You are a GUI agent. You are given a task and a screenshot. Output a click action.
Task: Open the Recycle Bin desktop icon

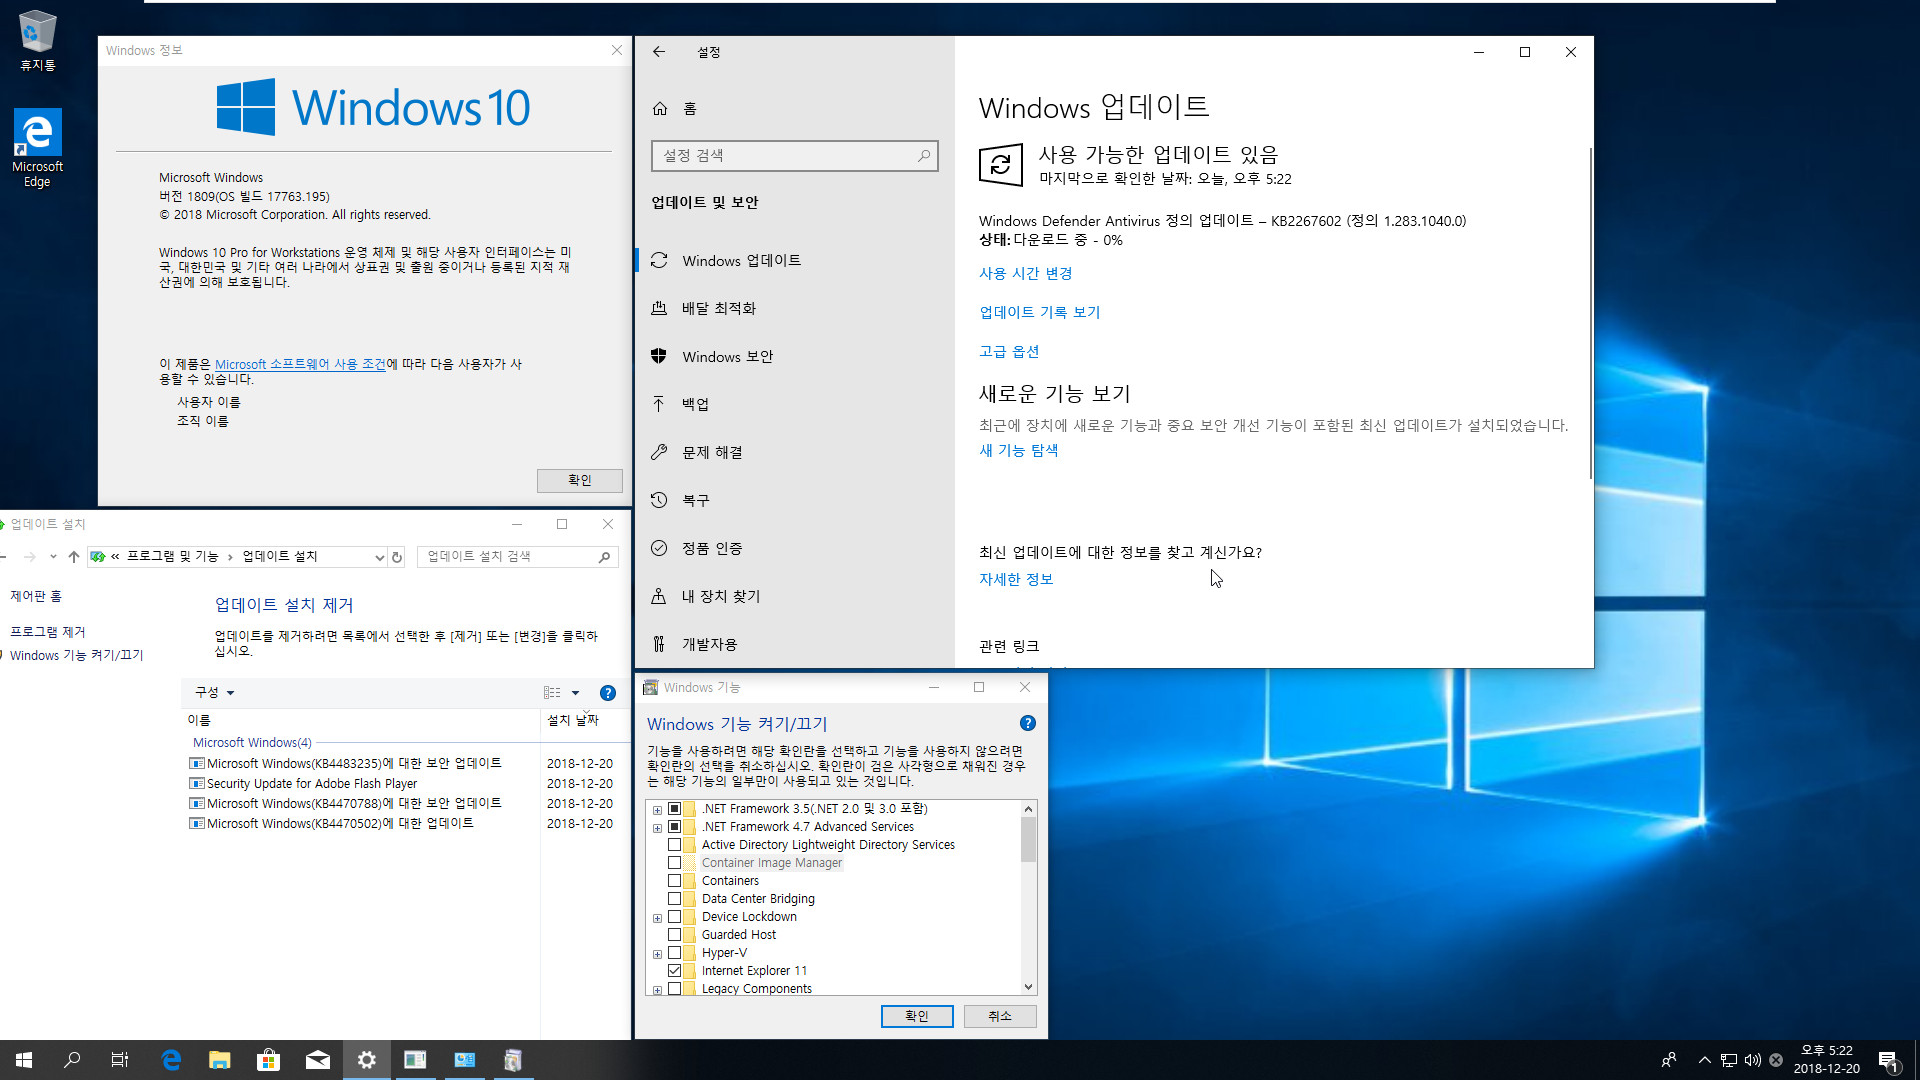pyautogui.click(x=37, y=41)
